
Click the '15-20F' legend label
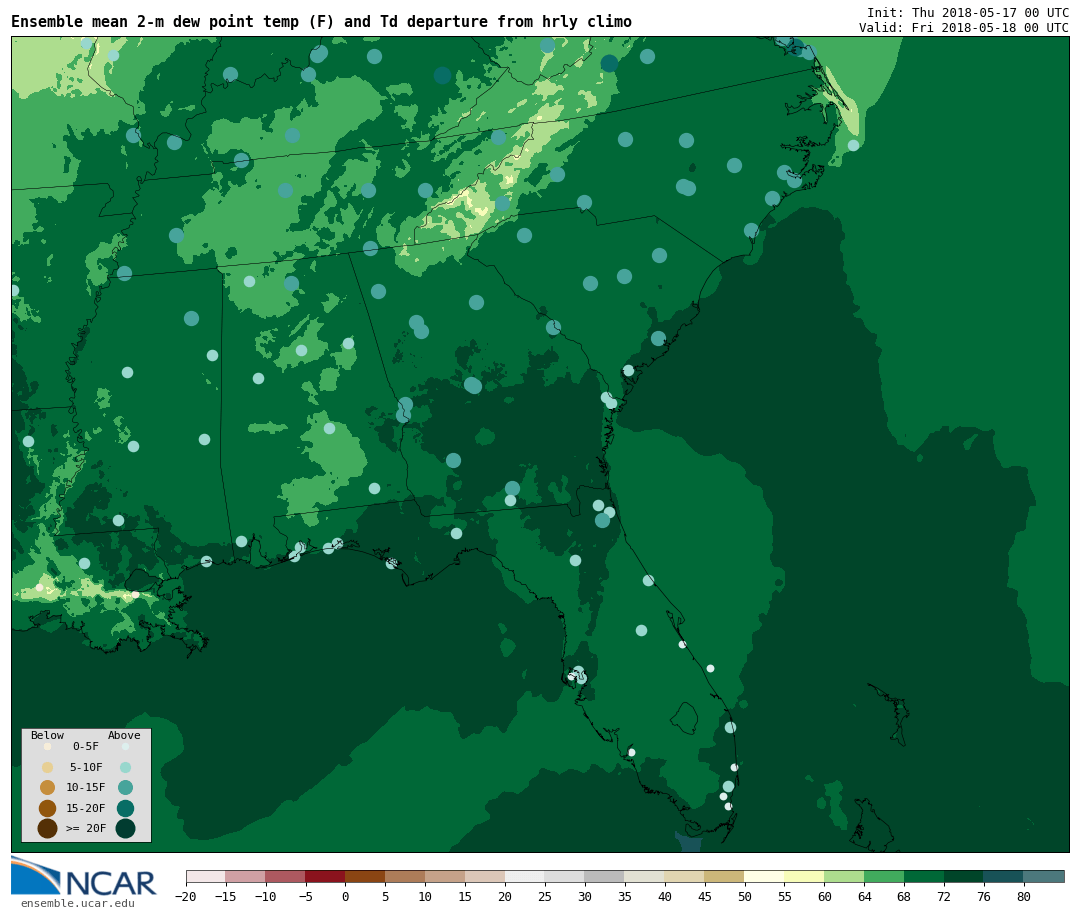click(86, 808)
